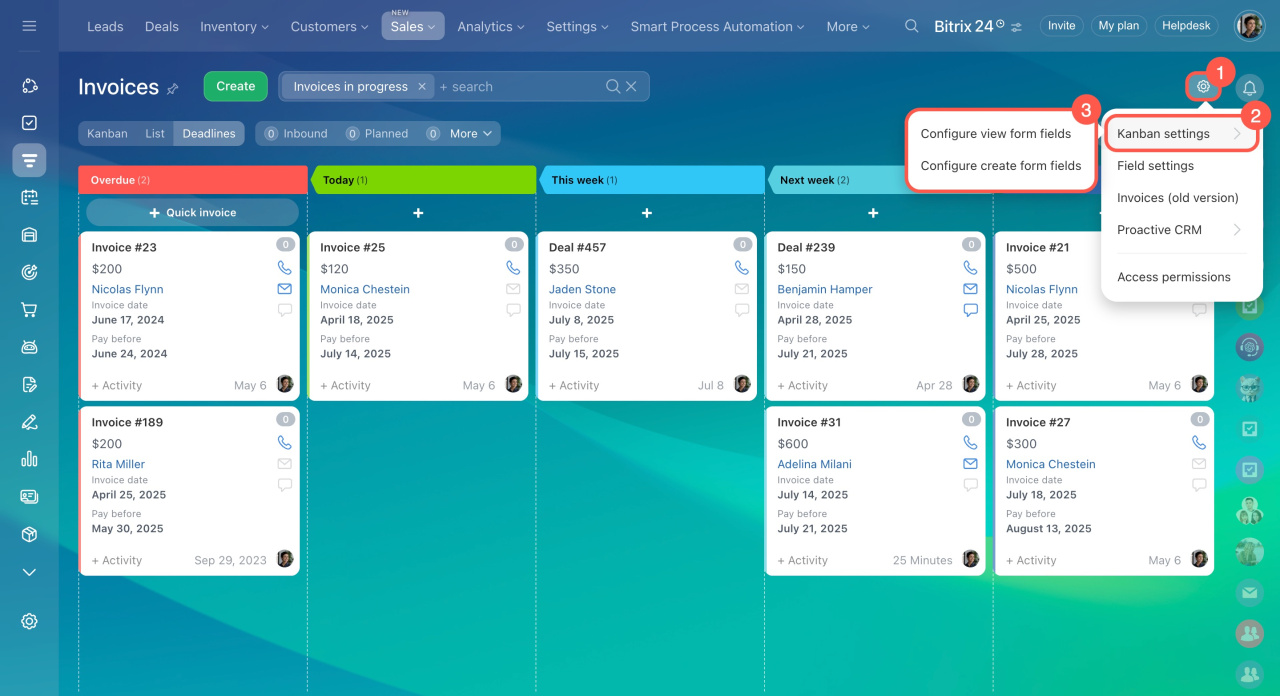This screenshot has height=696, width=1280.
Task: Click the Quick invoice button in Overdue
Action: [192, 212]
